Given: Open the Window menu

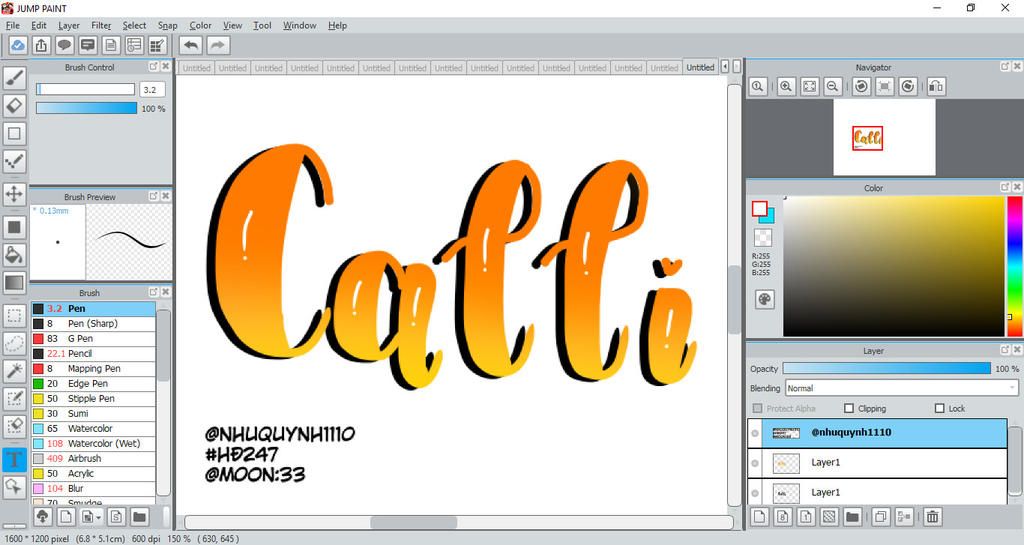Looking at the screenshot, I should 300,25.
